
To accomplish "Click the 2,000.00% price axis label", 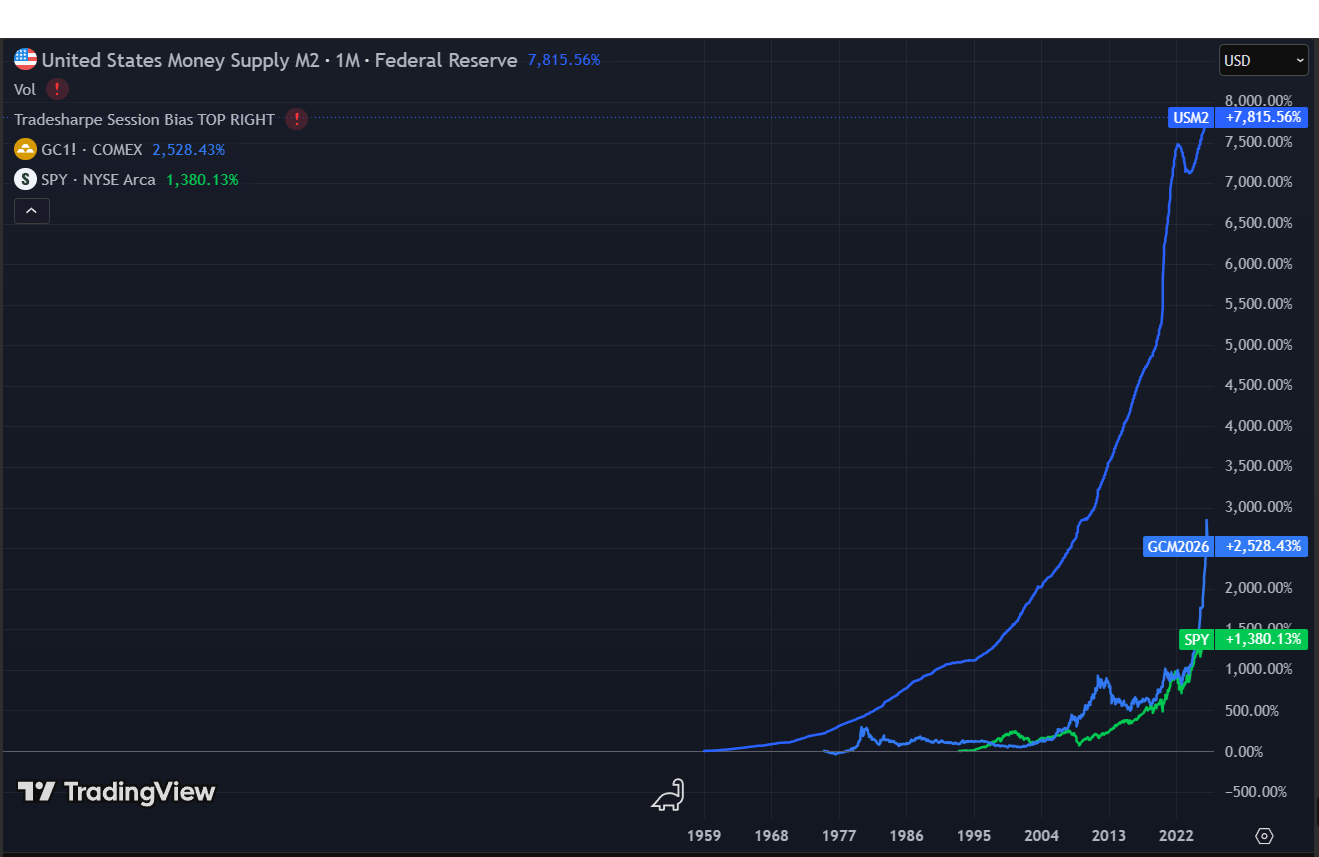I will click(x=1258, y=588).
